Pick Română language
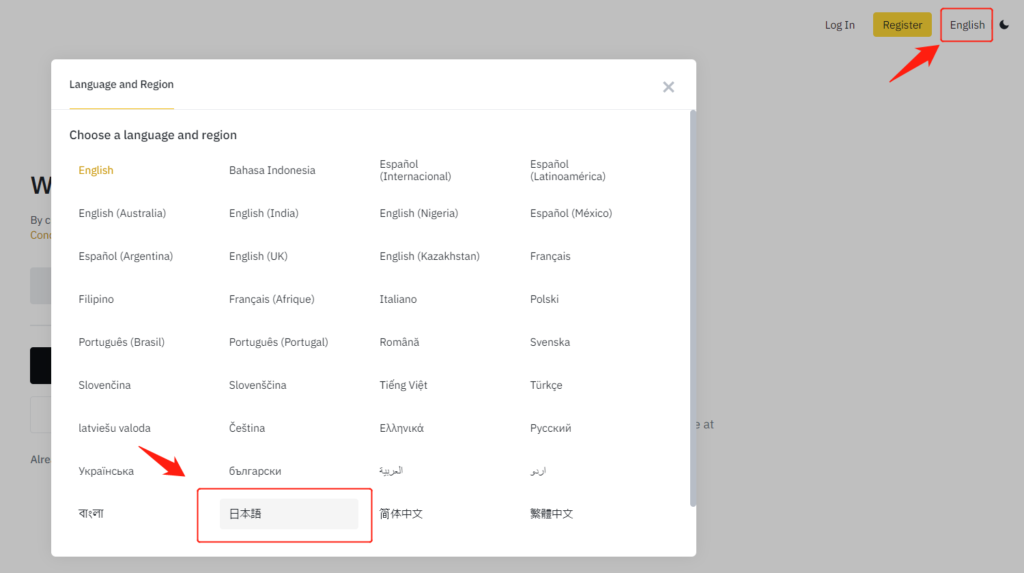This screenshot has width=1024, height=573. [399, 342]
